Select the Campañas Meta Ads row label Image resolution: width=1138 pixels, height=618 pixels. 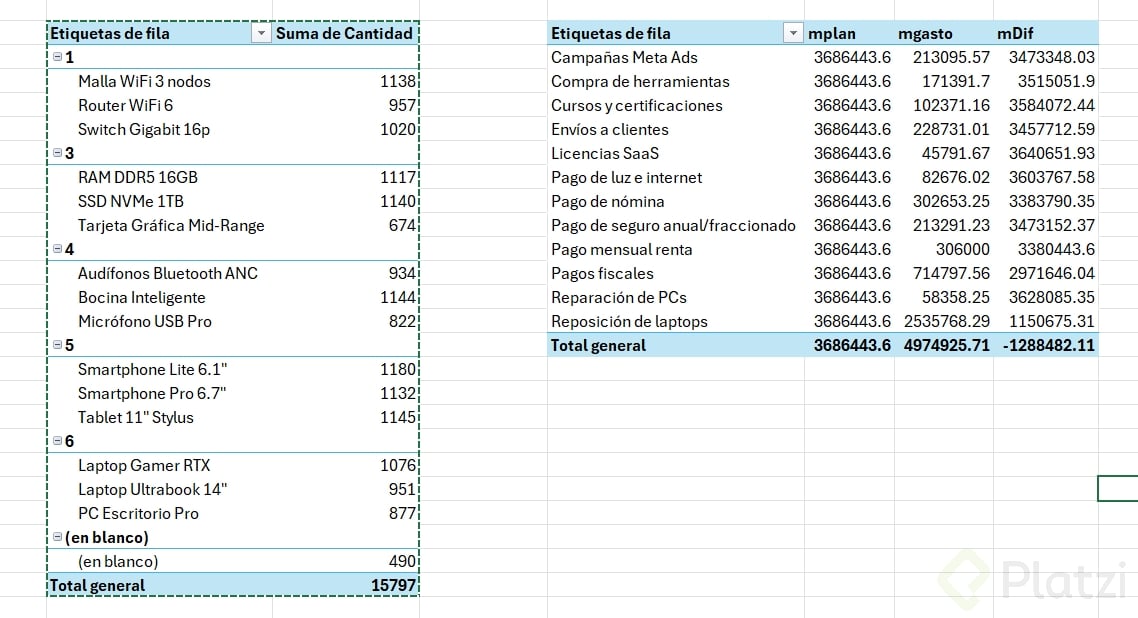click(624, 57)
